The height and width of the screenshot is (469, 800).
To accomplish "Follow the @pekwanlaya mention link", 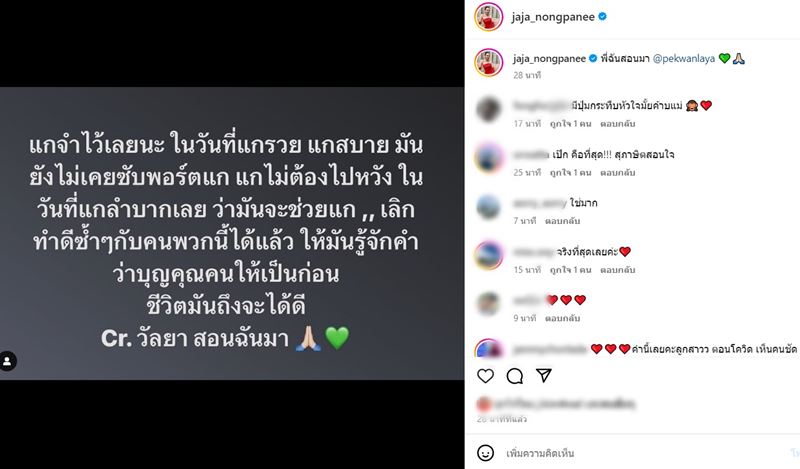I will (x=684, y=59).
